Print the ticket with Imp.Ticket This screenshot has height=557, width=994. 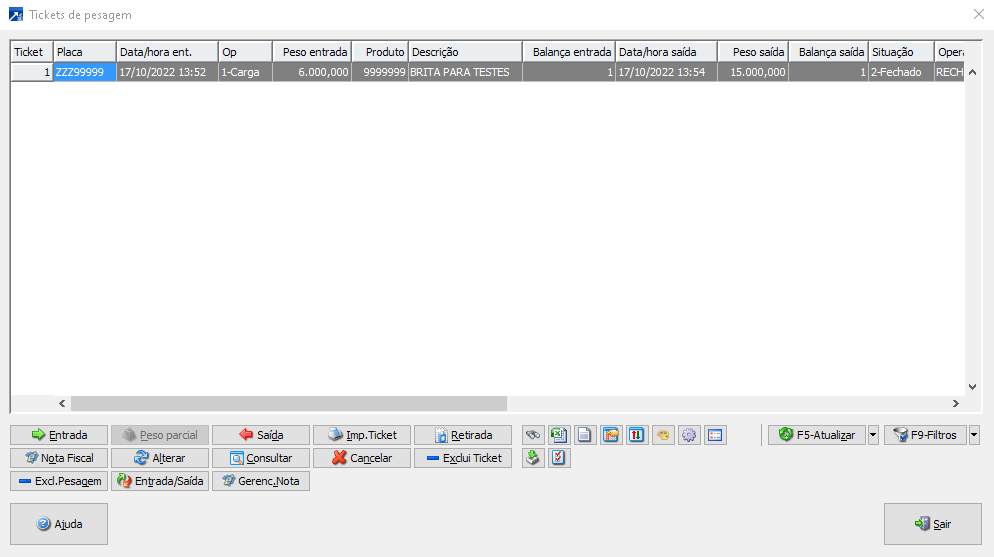(362, 435)
